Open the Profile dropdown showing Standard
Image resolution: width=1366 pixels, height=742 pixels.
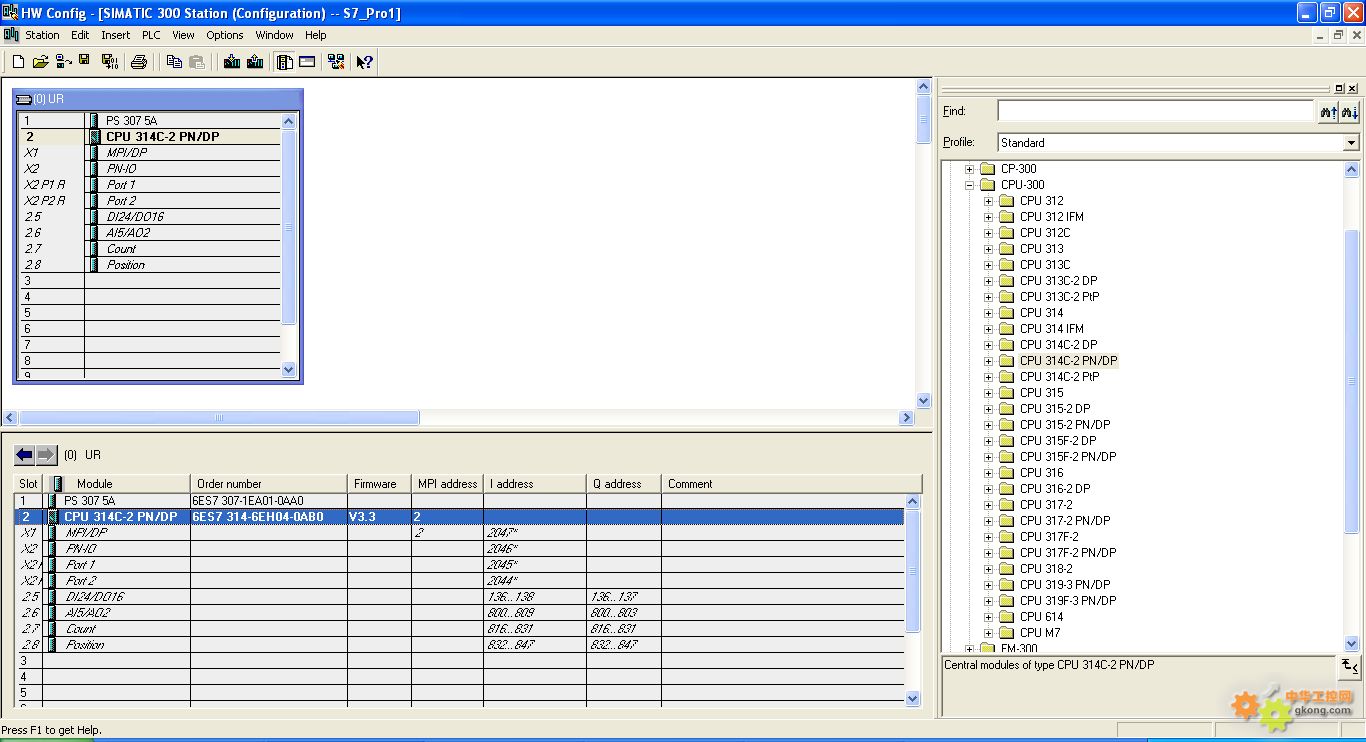point(1351,143)
